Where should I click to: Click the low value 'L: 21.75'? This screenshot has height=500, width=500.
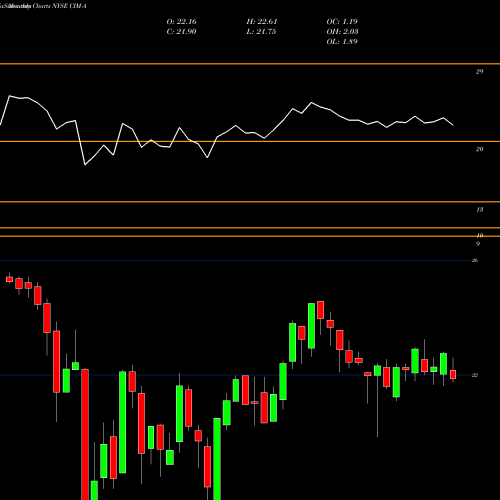click(x=261, y=32)
